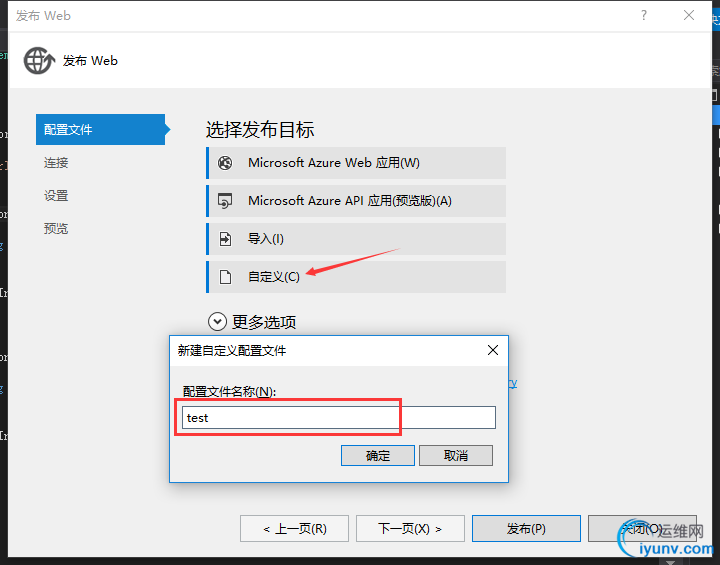720x565 pixels.
Task: Go to the 连接 step
Action: 56,163
